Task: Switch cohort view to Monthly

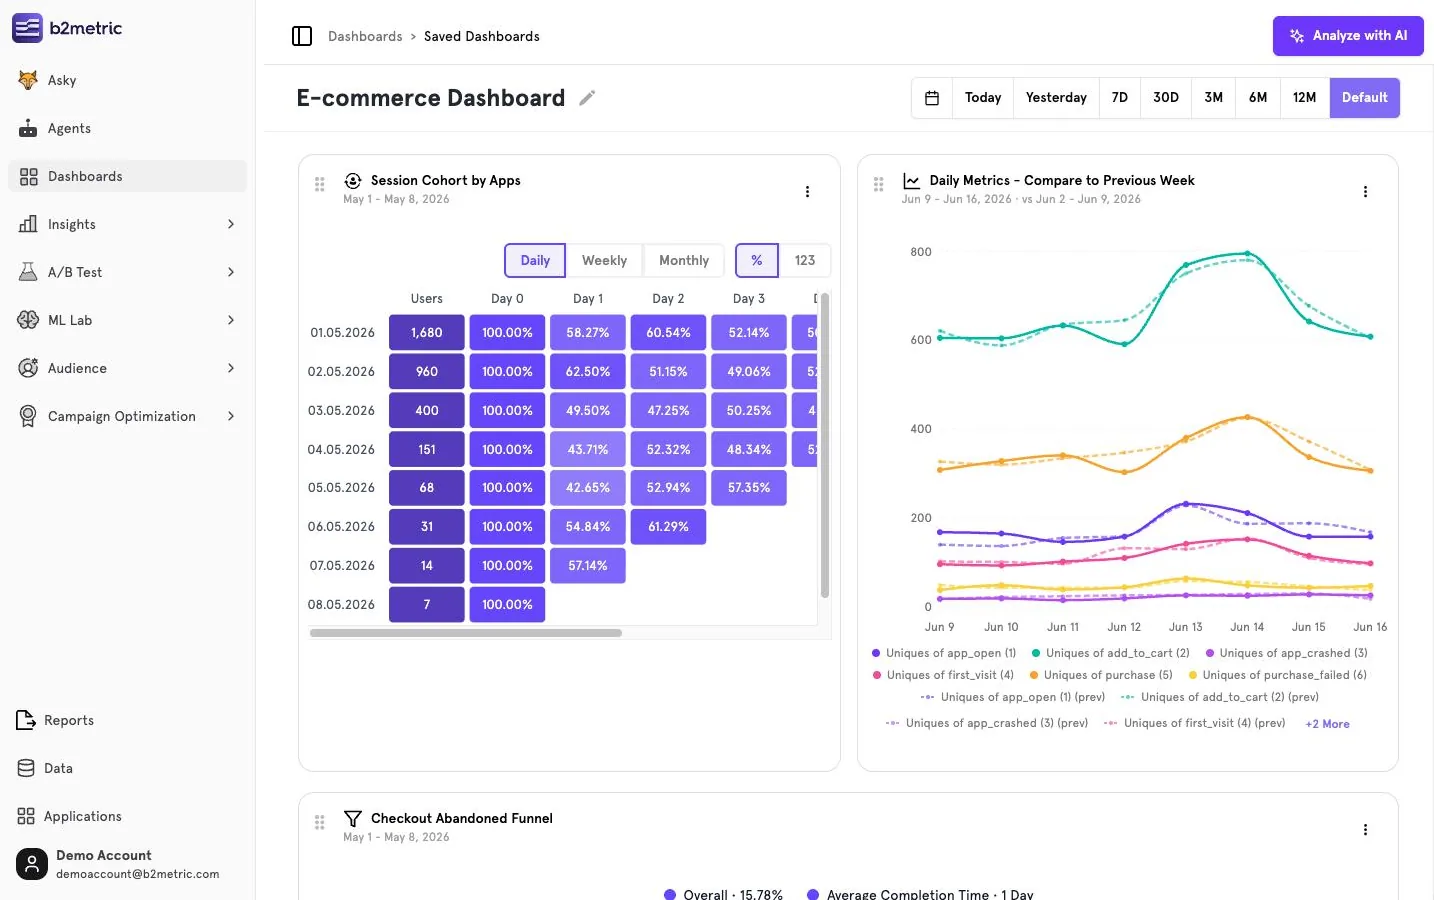Action: point(684,260)
